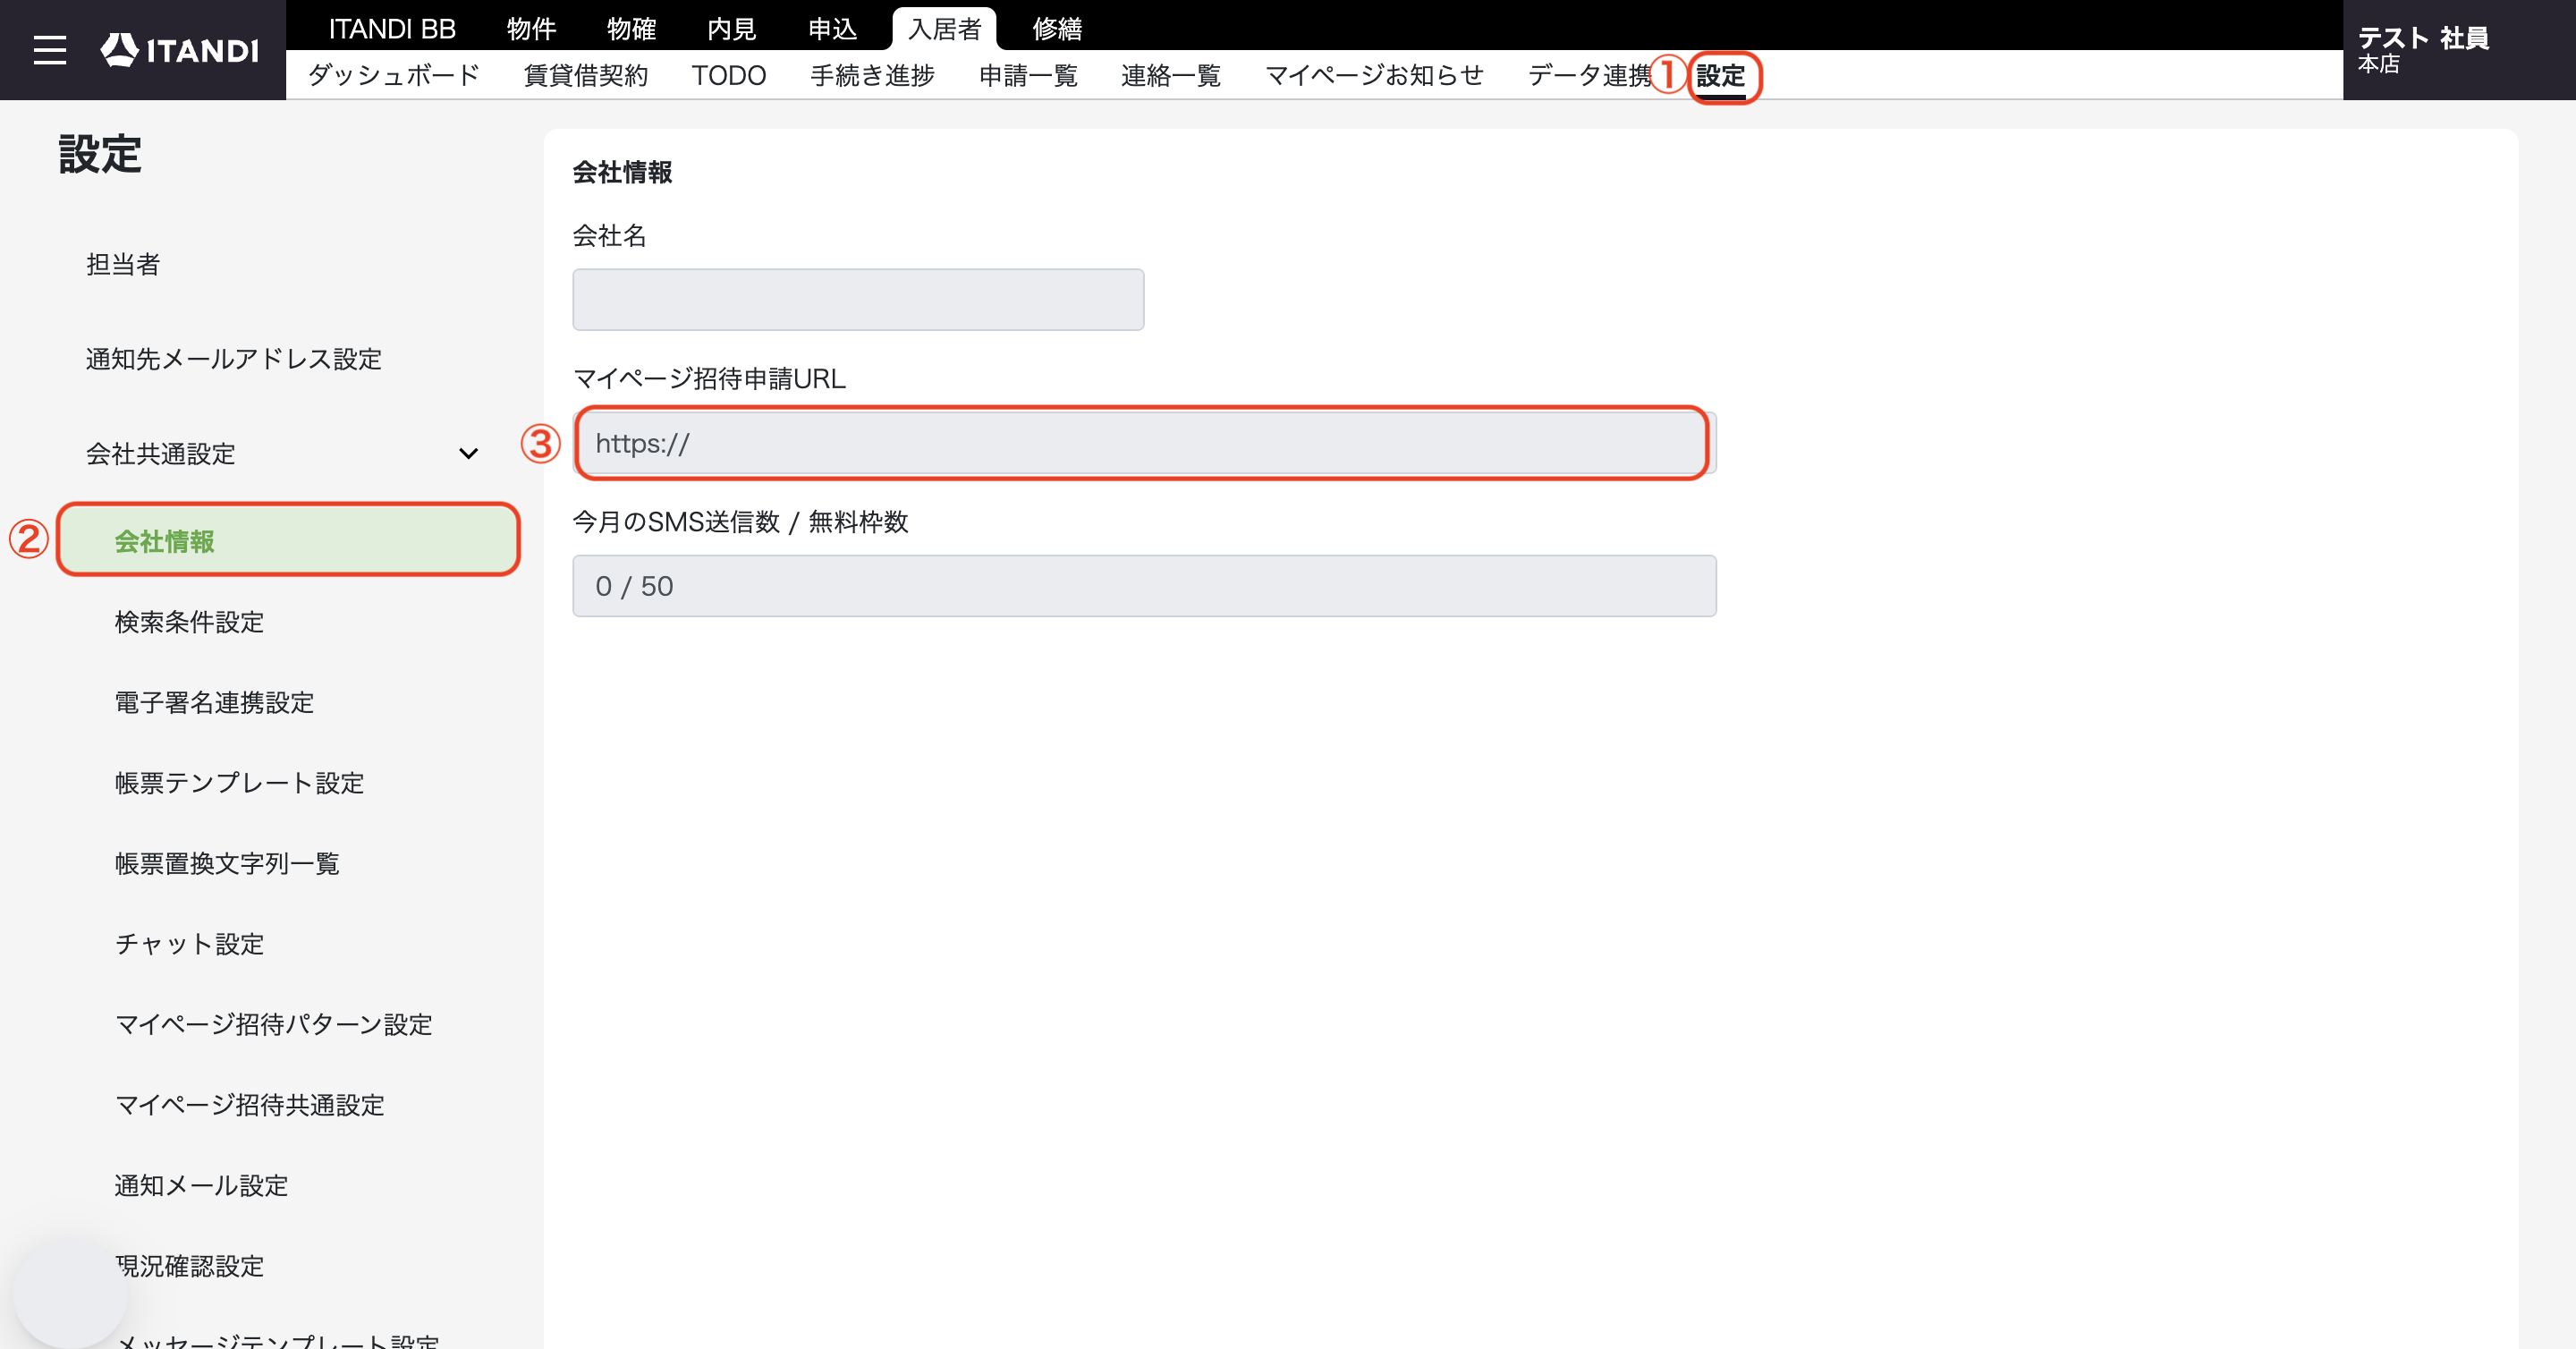Open 通知メール設定
Image resolution: width=2576 pixels, height=1349 pixels.
click(202, 1186)
